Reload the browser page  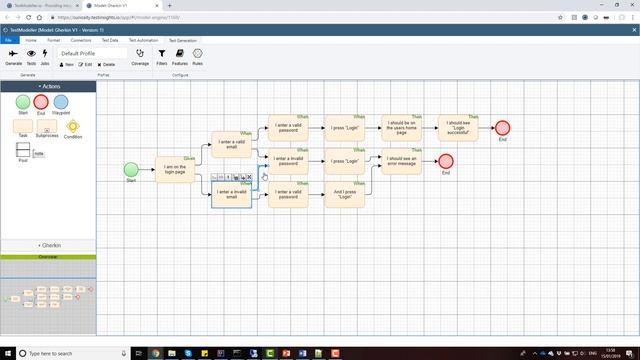29,18
